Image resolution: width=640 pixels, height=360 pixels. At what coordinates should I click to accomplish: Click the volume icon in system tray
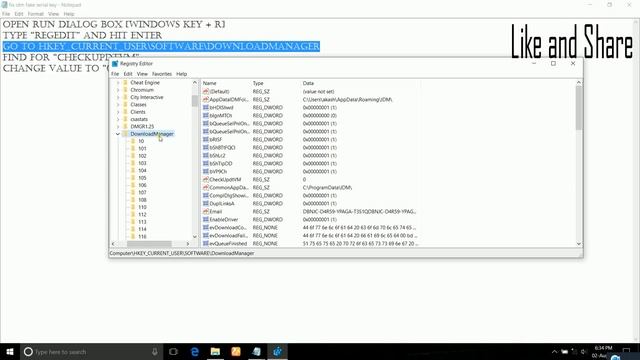[x=584, y=351]
